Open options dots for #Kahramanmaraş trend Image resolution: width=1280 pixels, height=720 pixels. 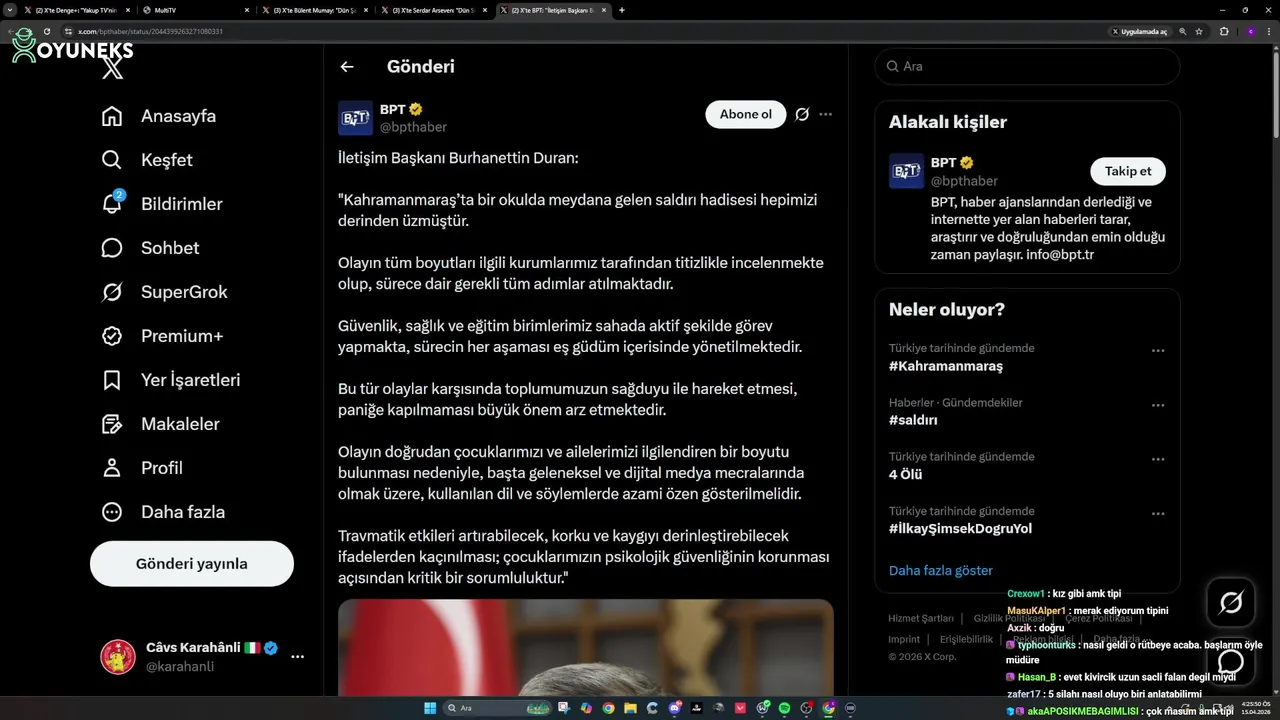tap(1158, 351)
